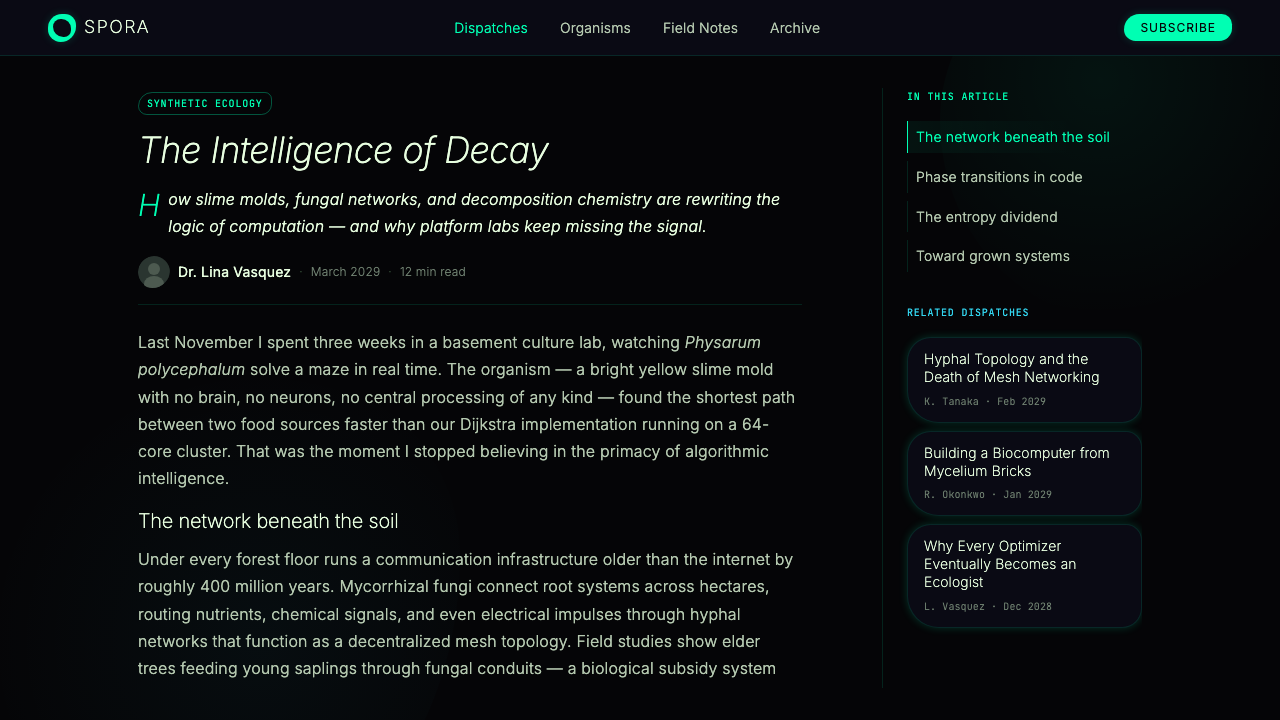The width and height of the screenshot is (1280, 720).
Task: Click the SPORA ring logo icon
Action: point(62,28)
